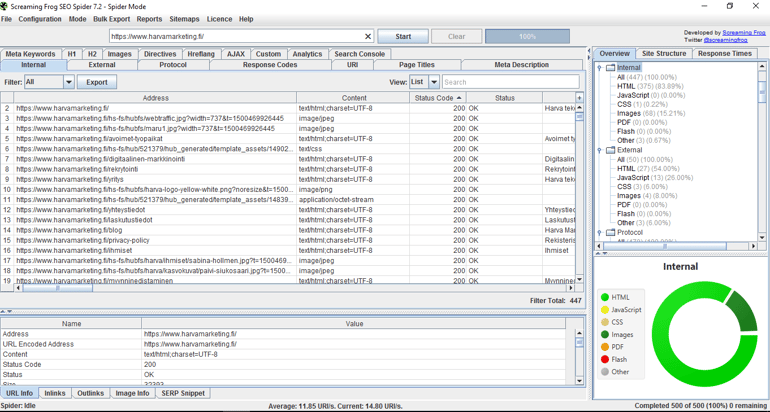Screen dimensions: 770x412
Task: Open the Screaming Frog developer link
Action: click(743, 32)
